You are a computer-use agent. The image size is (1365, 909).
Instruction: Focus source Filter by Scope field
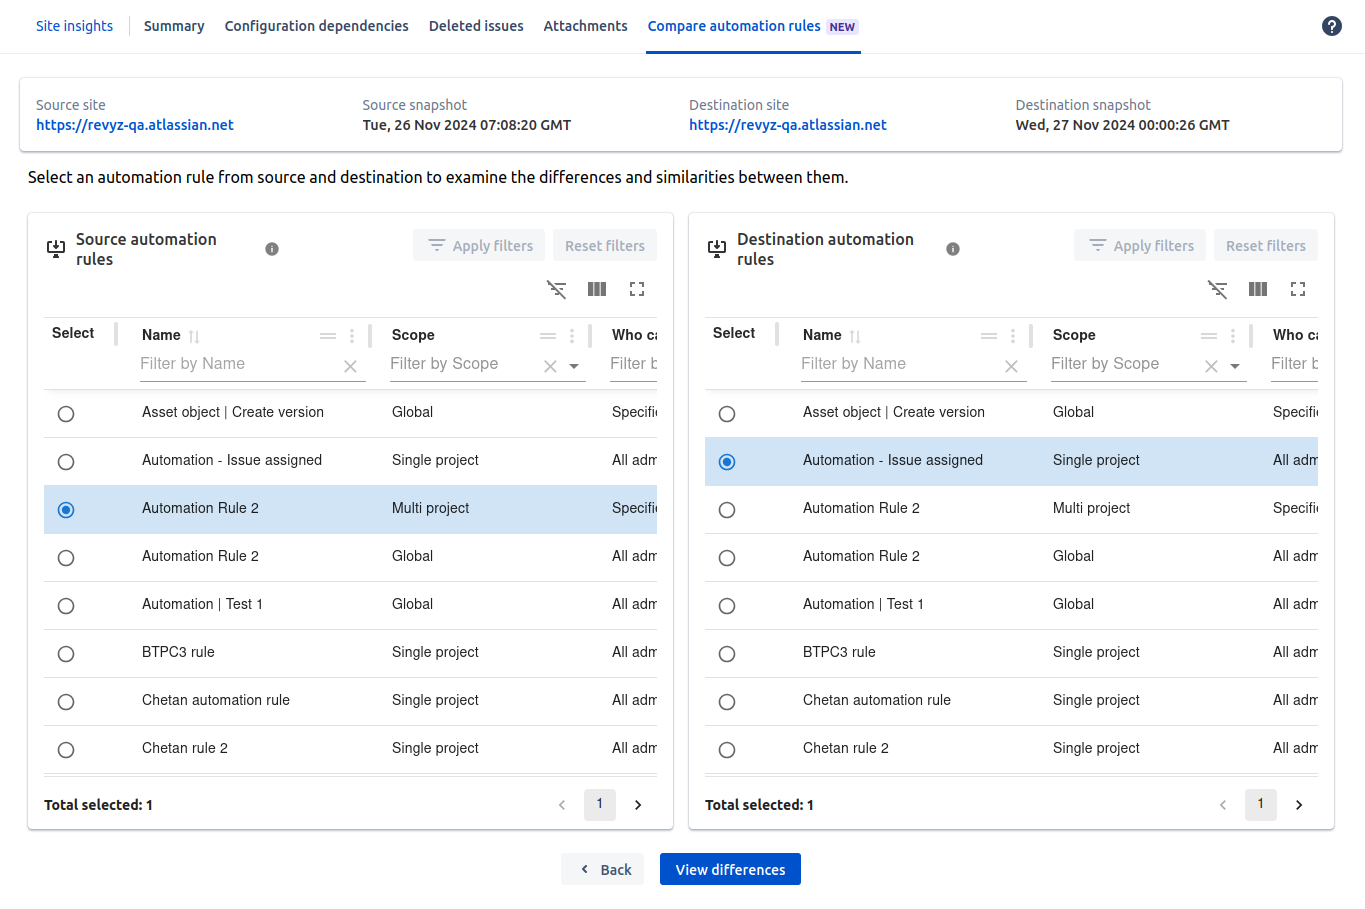pyautogui.click(x=464, y=364)
